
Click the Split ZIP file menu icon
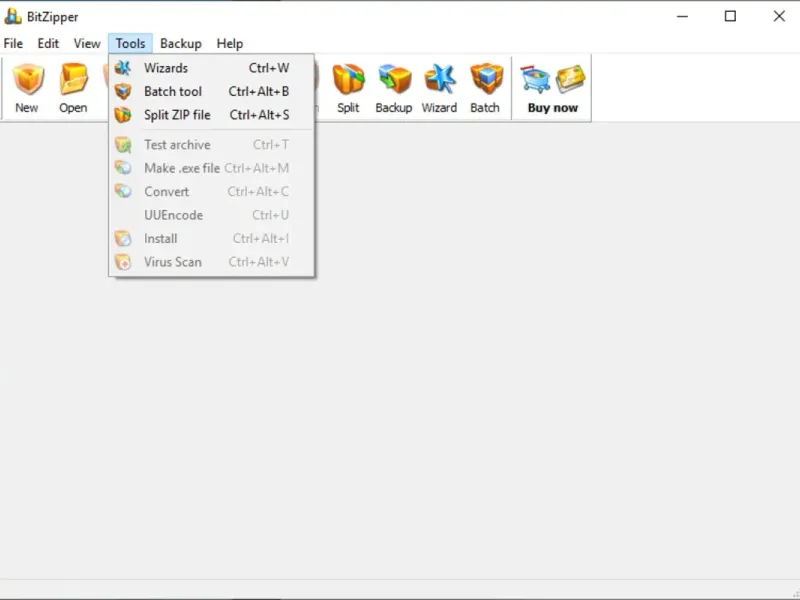pos(122,115)
